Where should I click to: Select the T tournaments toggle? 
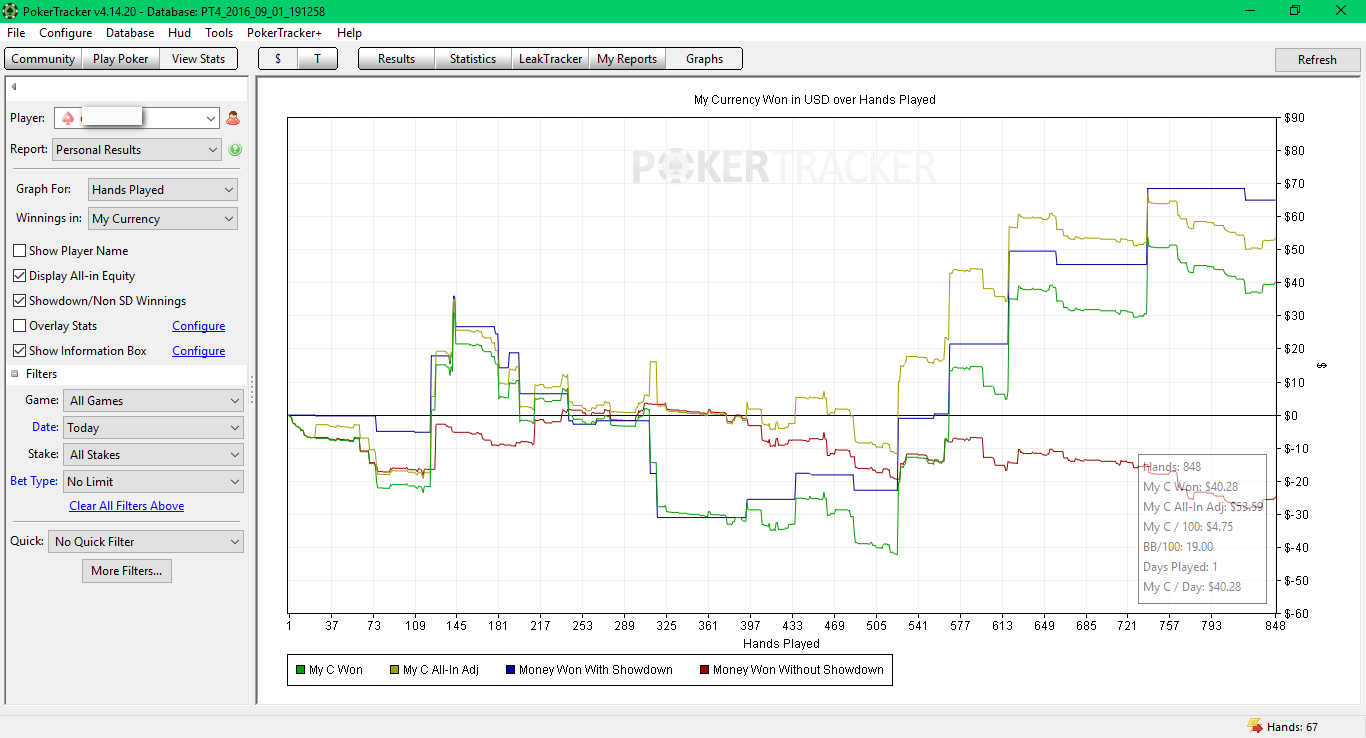coord(317,59)
